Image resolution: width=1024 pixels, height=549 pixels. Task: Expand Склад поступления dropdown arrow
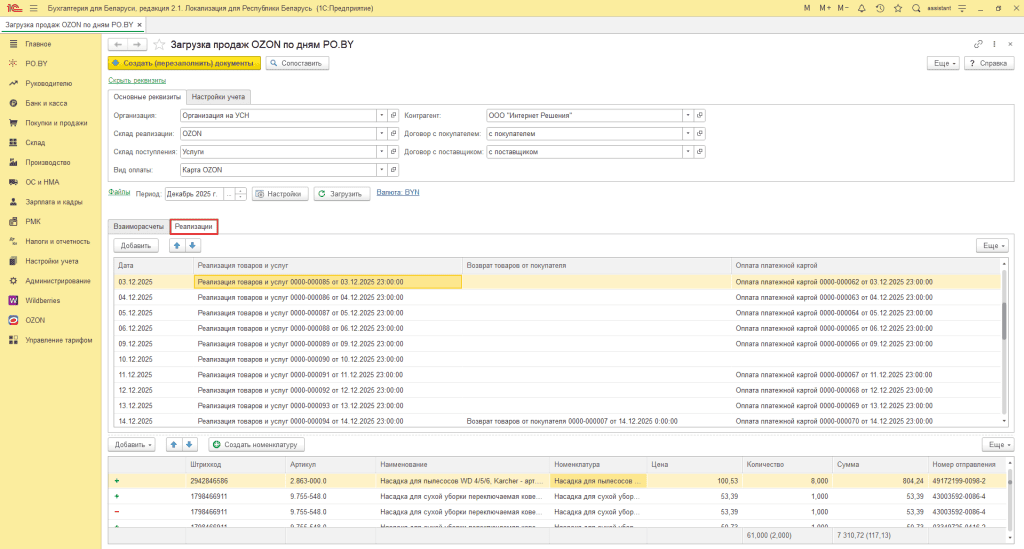tap(381, 151)
